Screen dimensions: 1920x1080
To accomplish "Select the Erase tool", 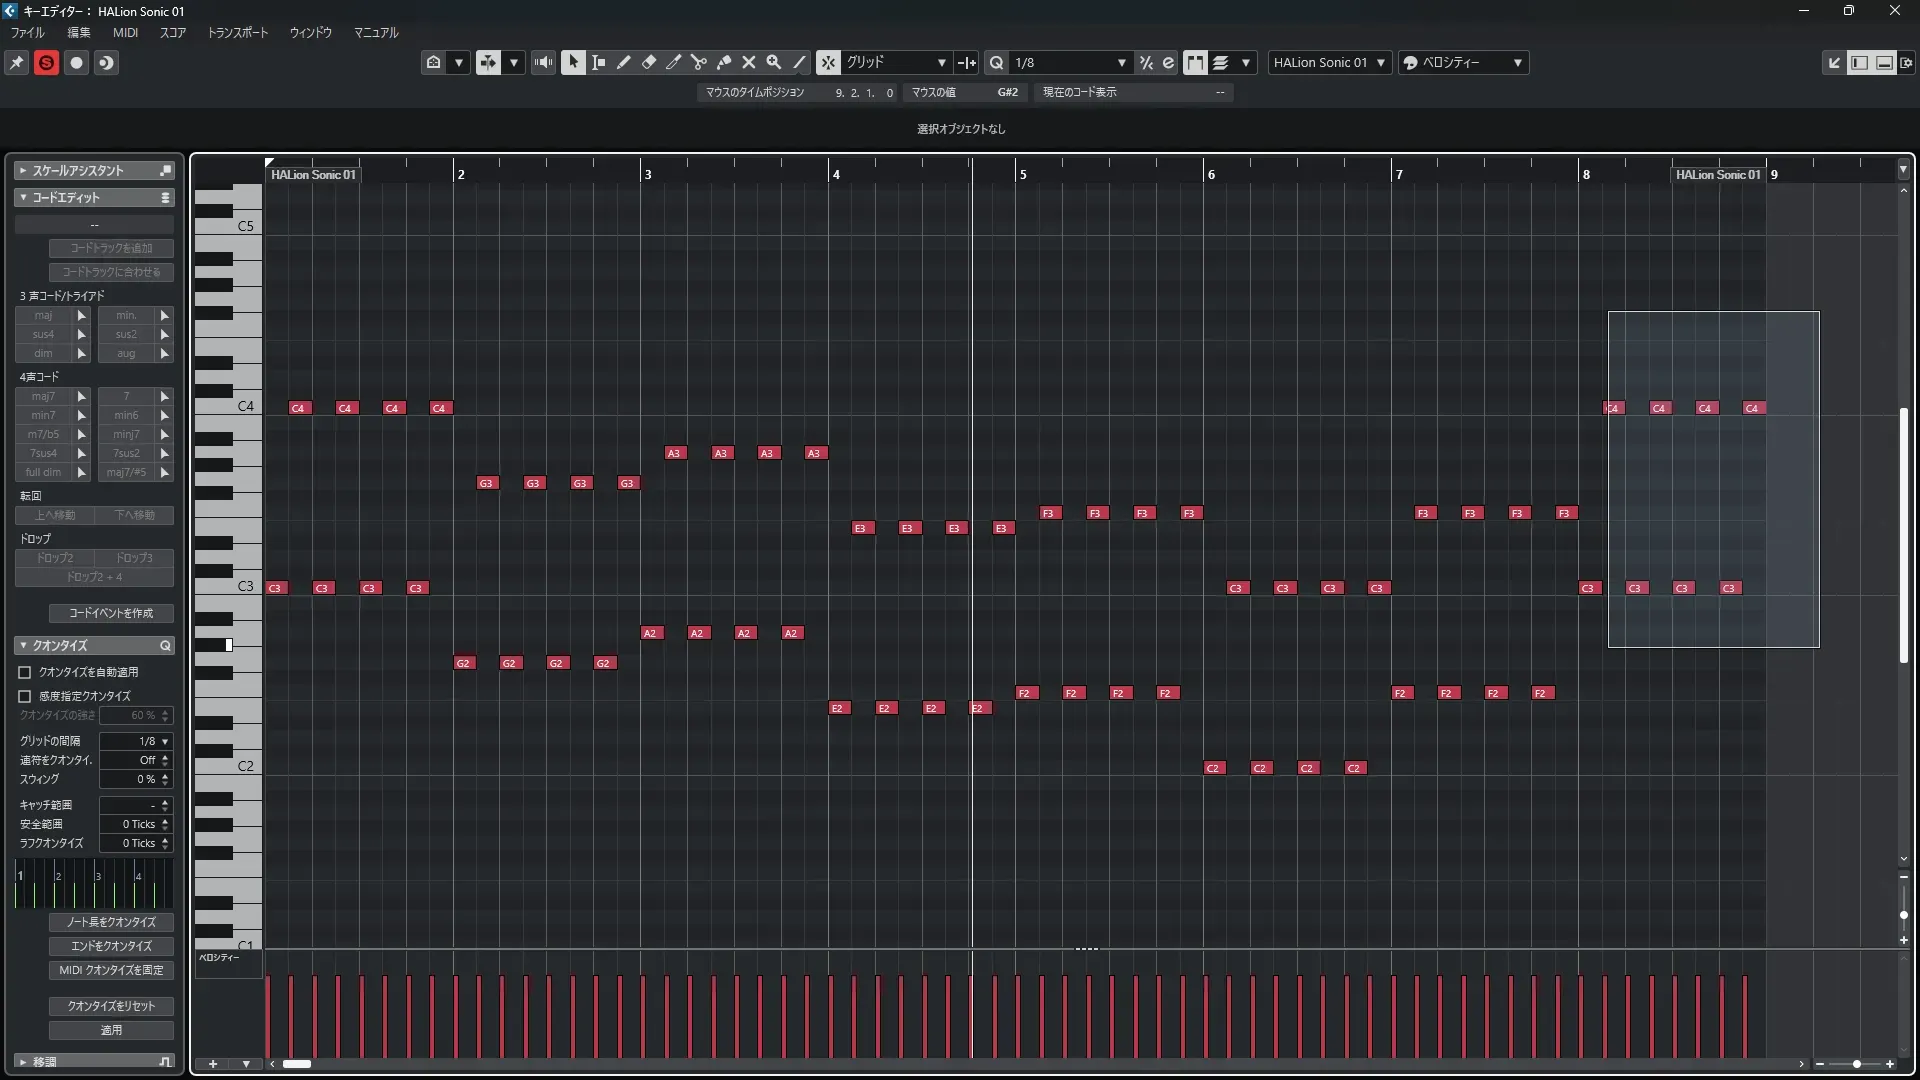I will [x=648, y=62].
